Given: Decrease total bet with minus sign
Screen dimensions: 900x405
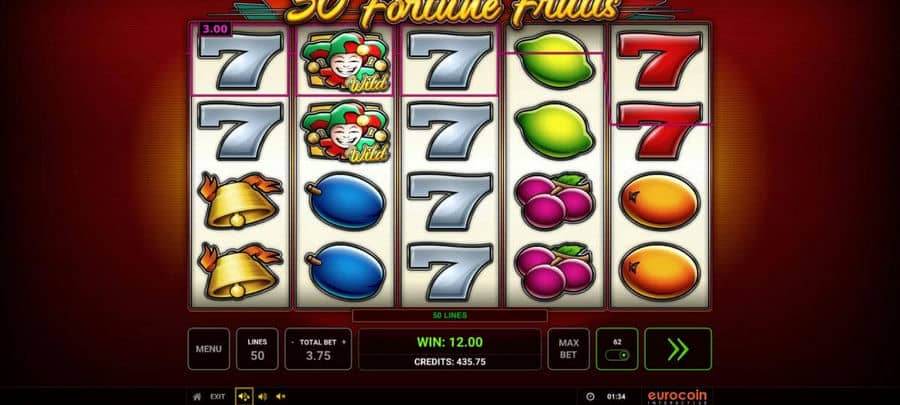Looking at the screenshot, I should coord(293,342).
